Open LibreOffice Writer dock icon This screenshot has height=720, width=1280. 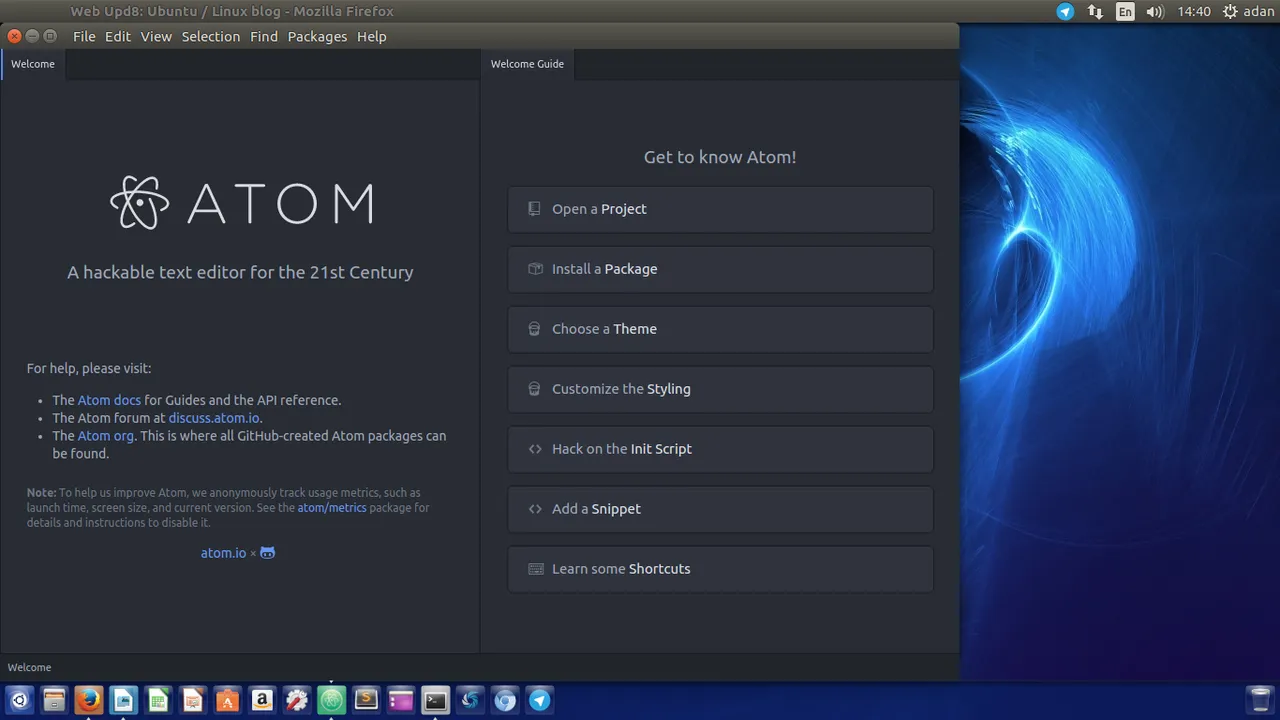click(x=123, y=700)
